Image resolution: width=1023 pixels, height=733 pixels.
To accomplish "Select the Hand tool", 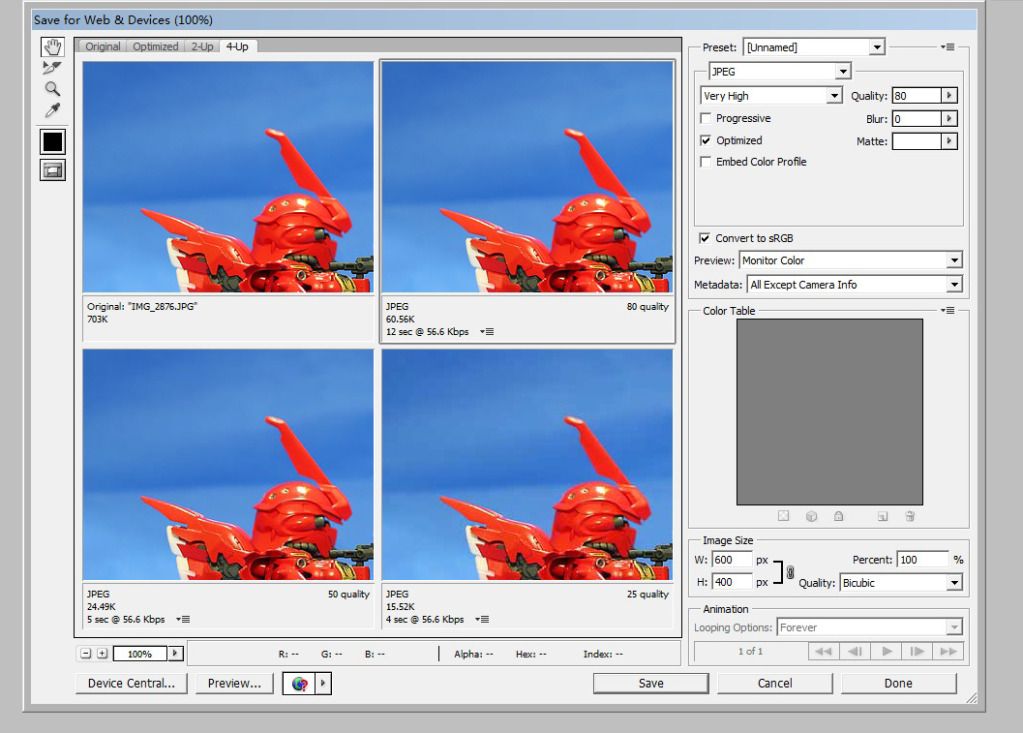I will pyautogui.click(x=53, y=47).
